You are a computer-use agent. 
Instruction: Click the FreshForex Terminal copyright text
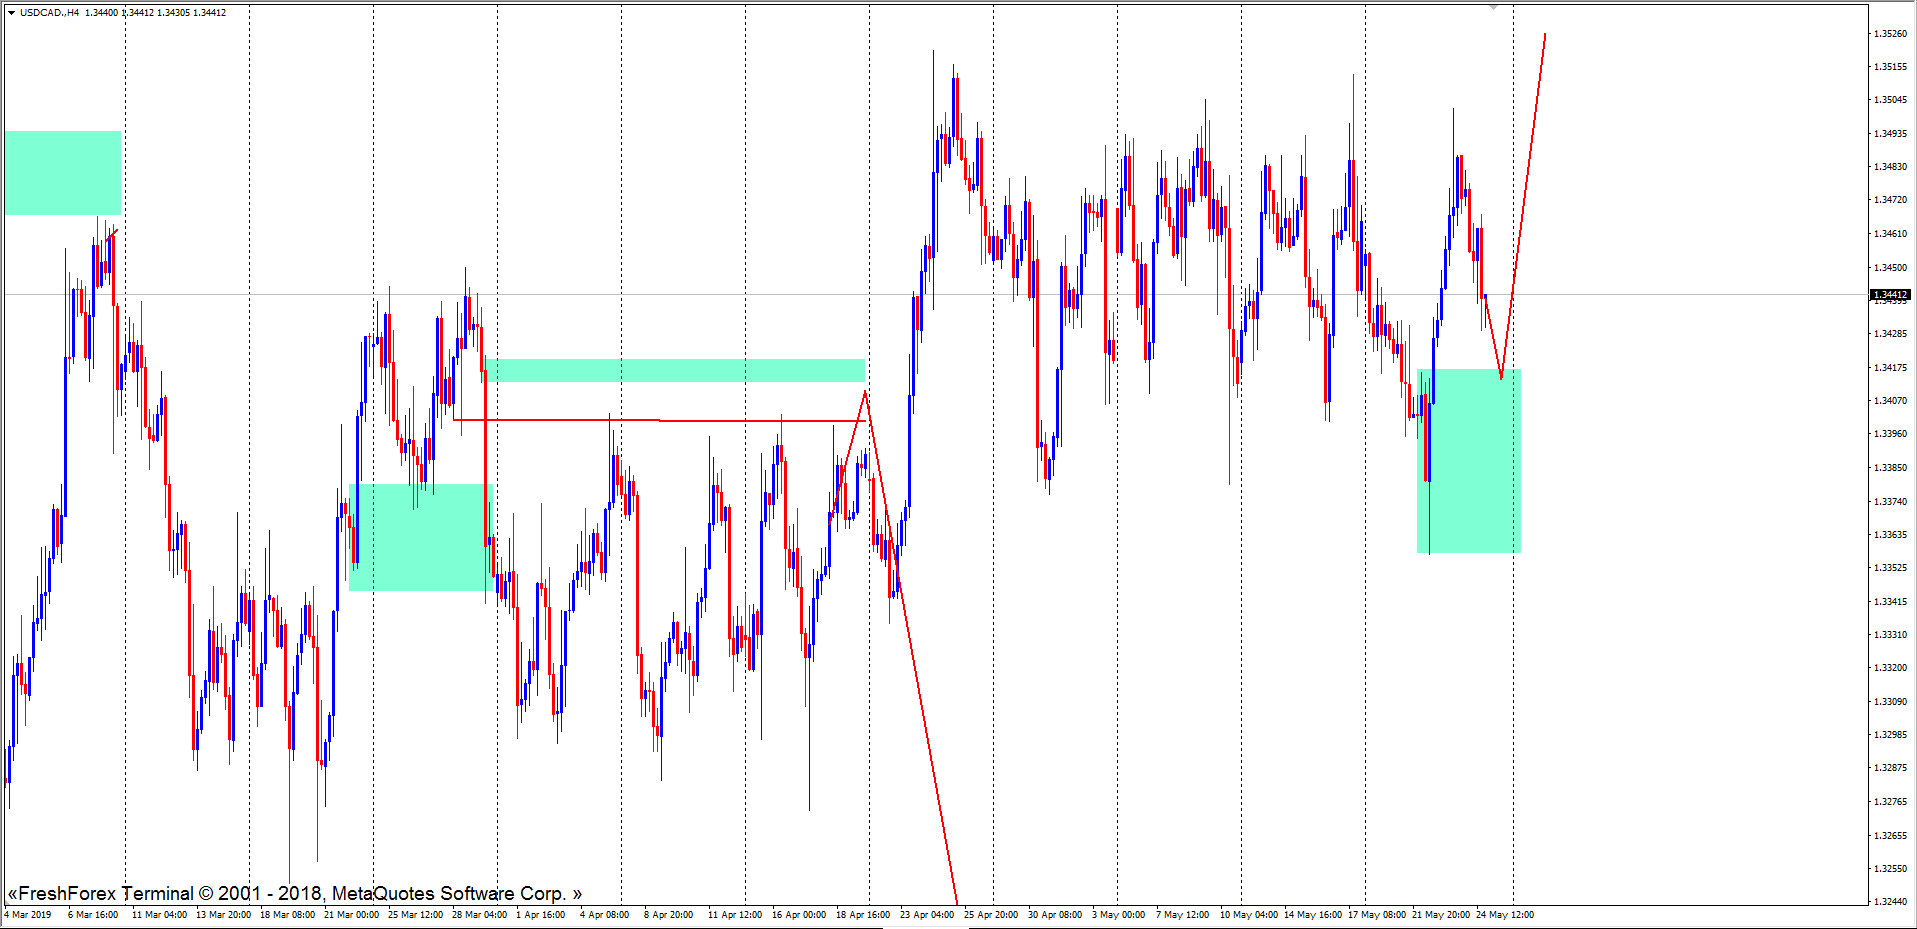[294, 893]
